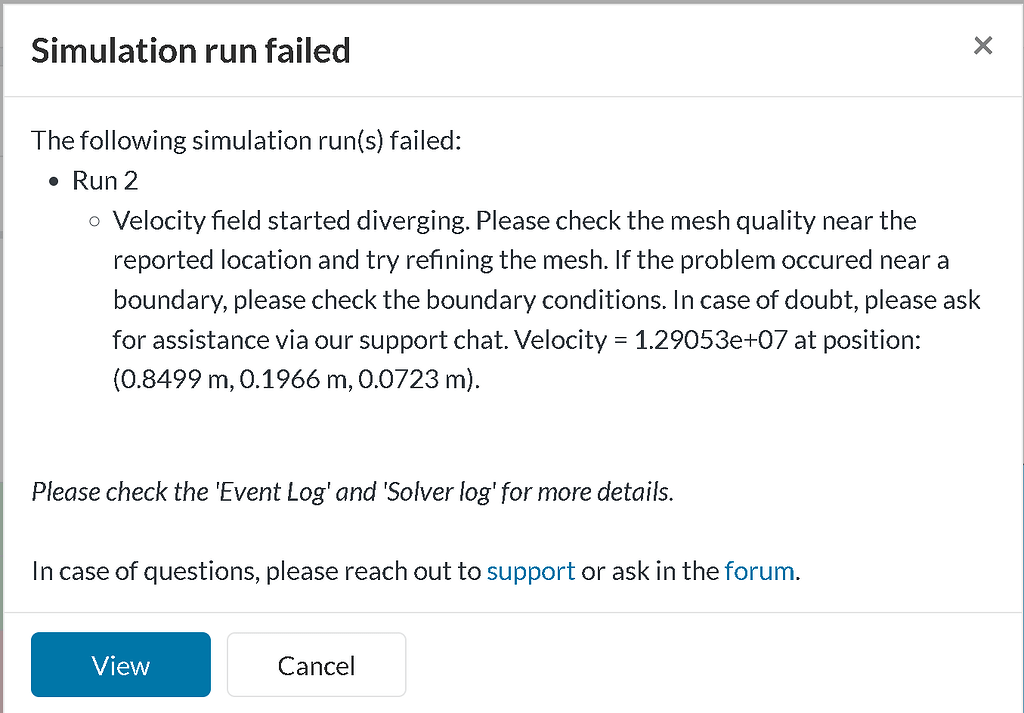The width and height of the screenshot is (1024, 713).
Task: Click the Run 2 bullet marker
Action: 54,180
